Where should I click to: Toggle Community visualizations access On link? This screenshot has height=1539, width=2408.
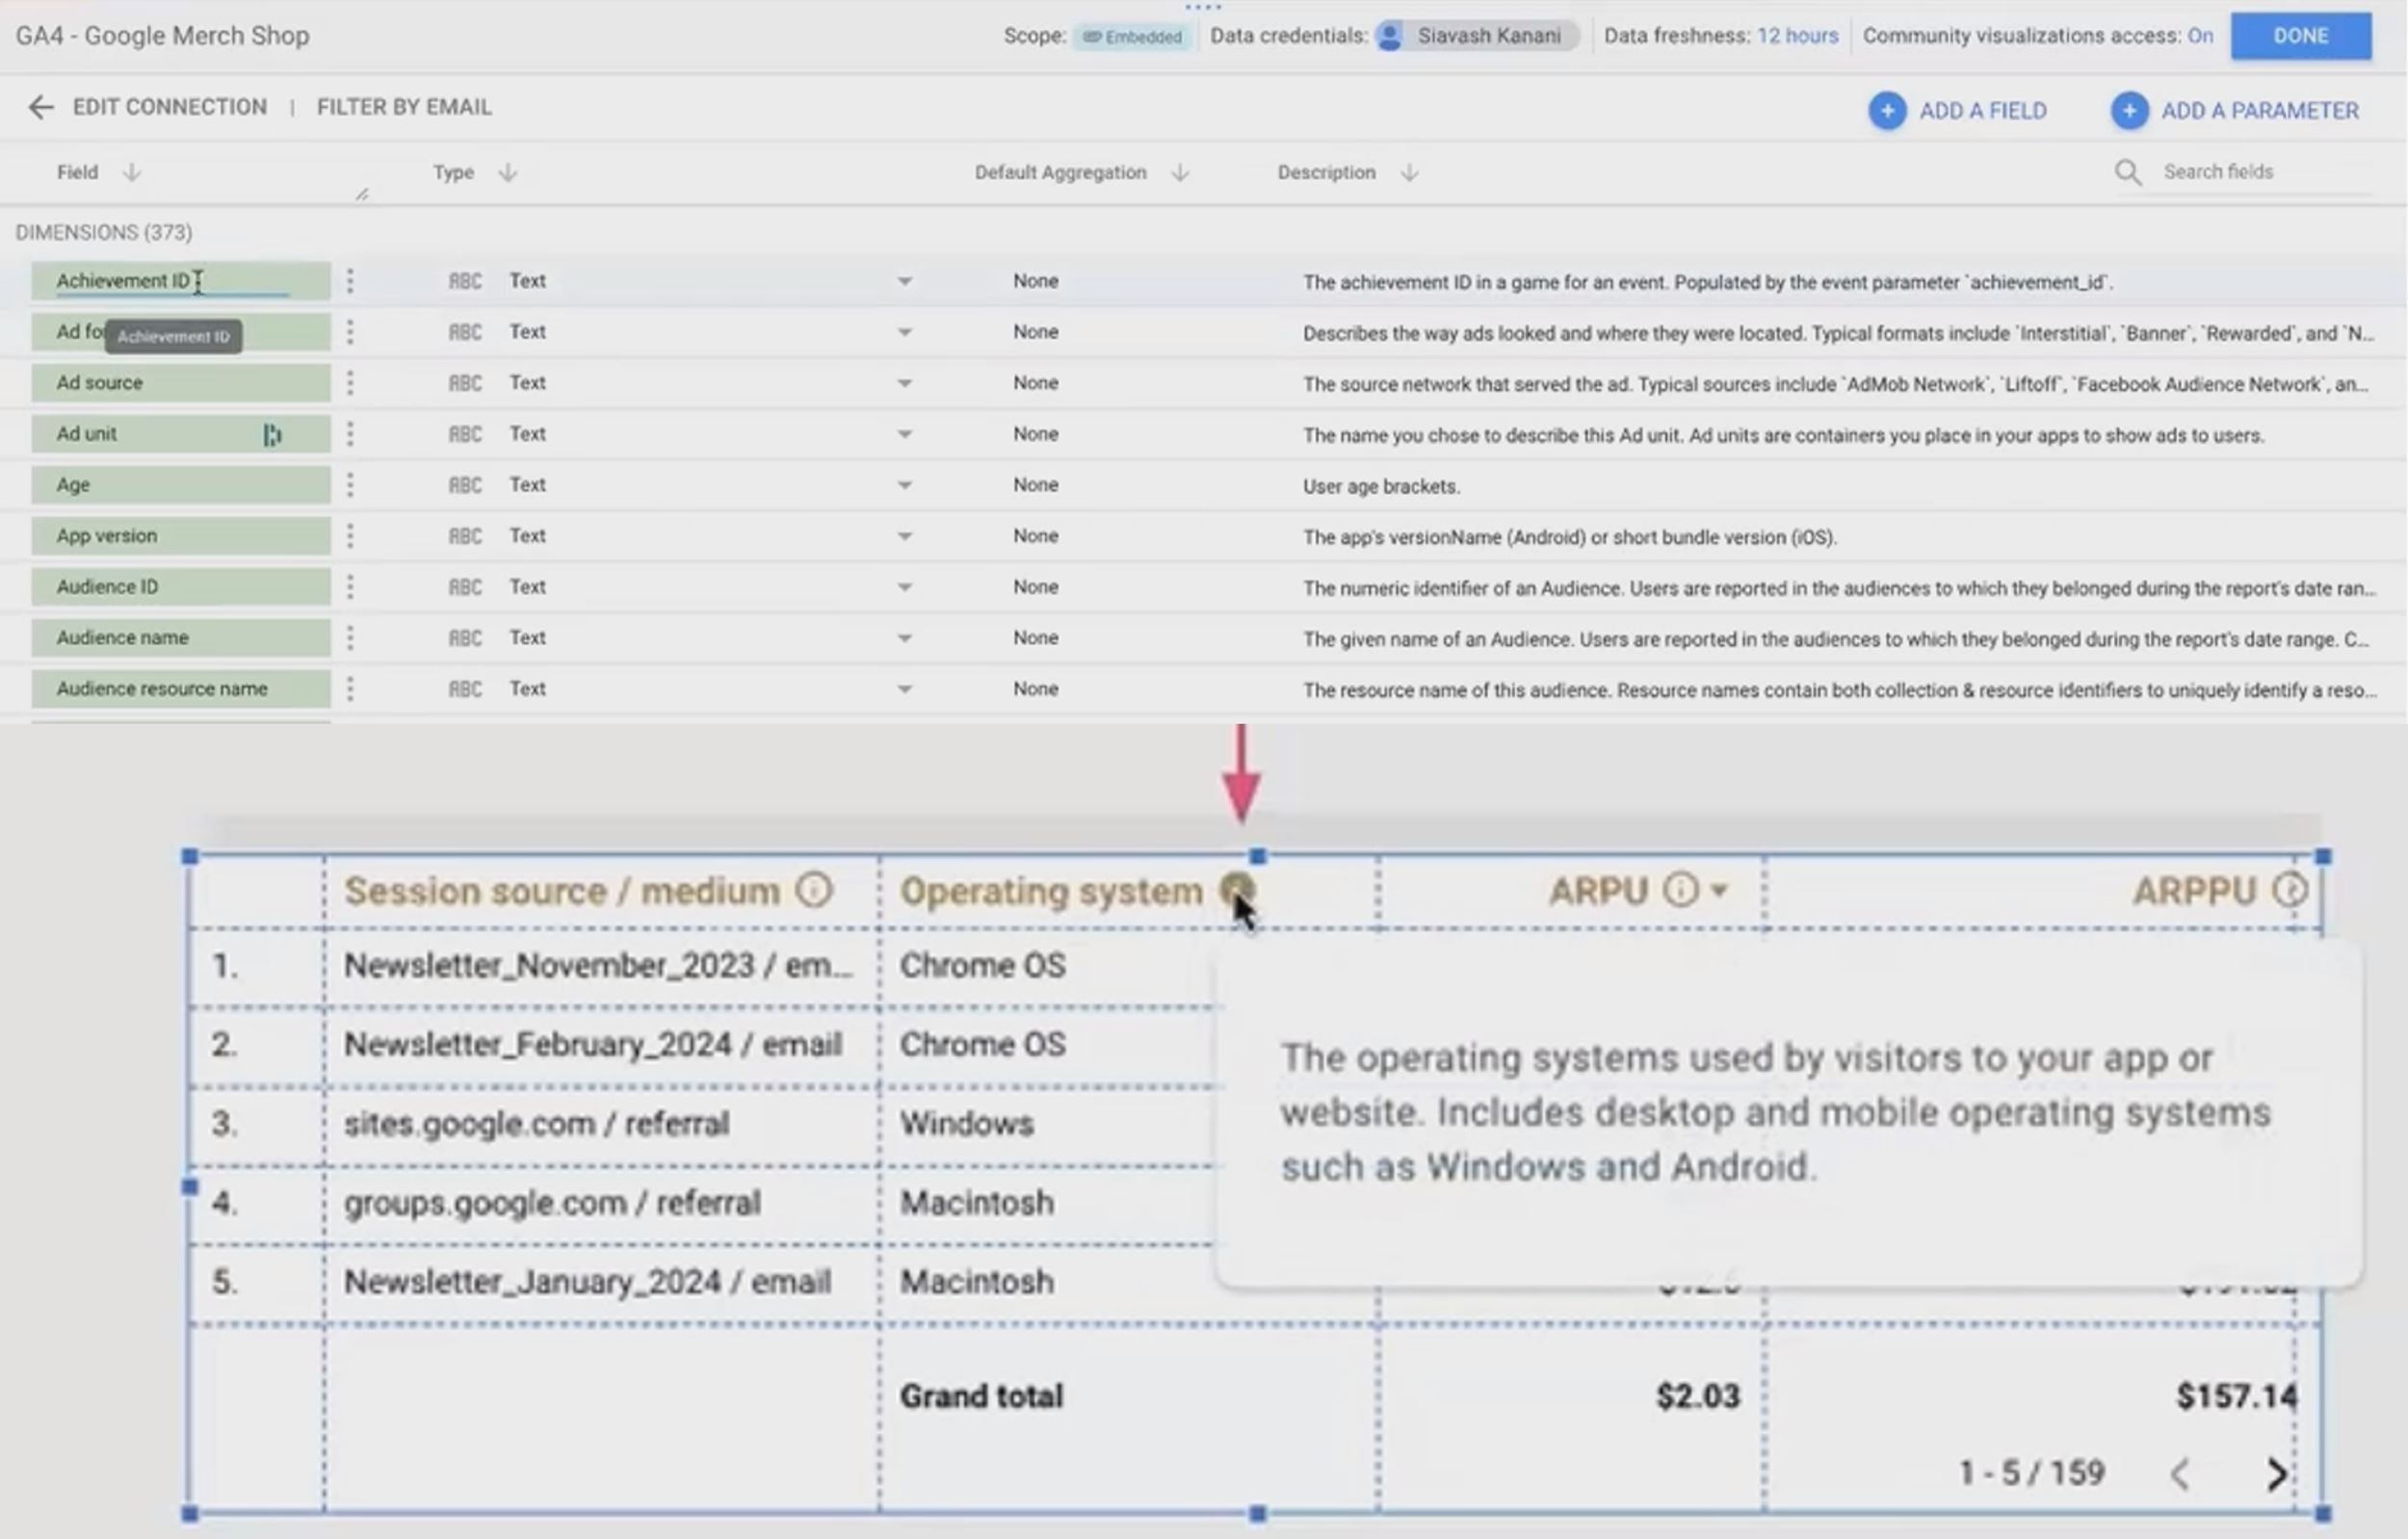tap(2199, 36)
